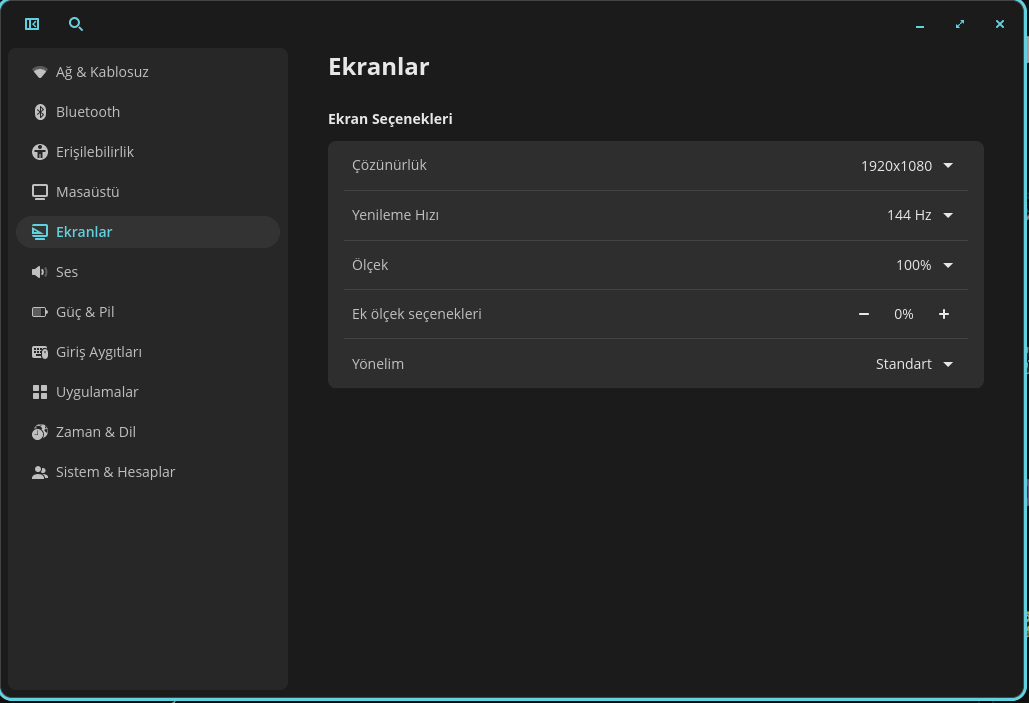Click the display icon next to Ekranlar
1029x703 pixels.
[x=39, y=232]
